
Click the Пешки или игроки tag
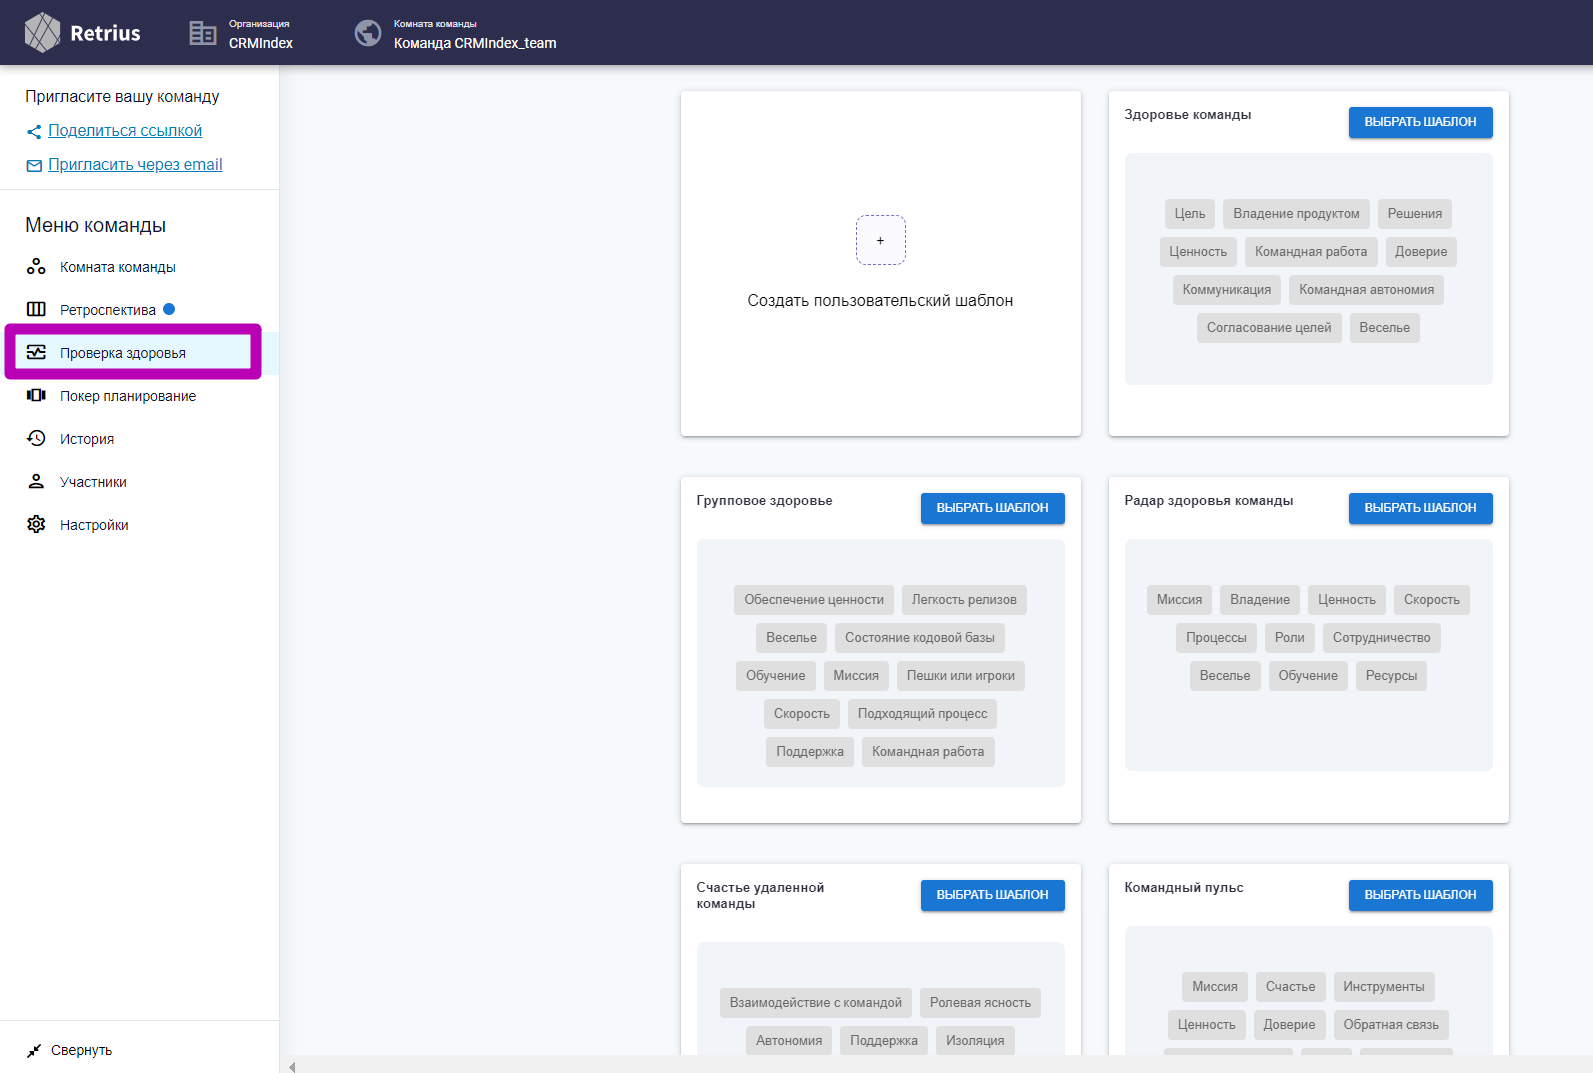(961, 676)
